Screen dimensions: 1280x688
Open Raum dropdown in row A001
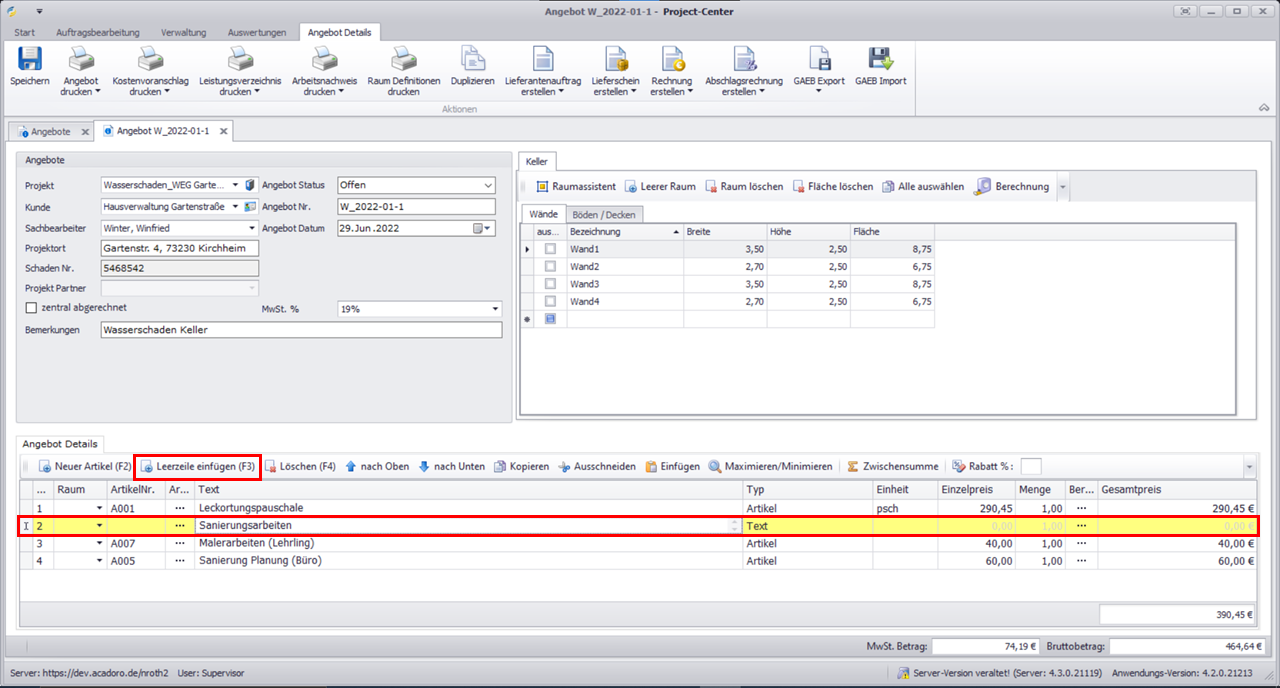click(99, 508)
